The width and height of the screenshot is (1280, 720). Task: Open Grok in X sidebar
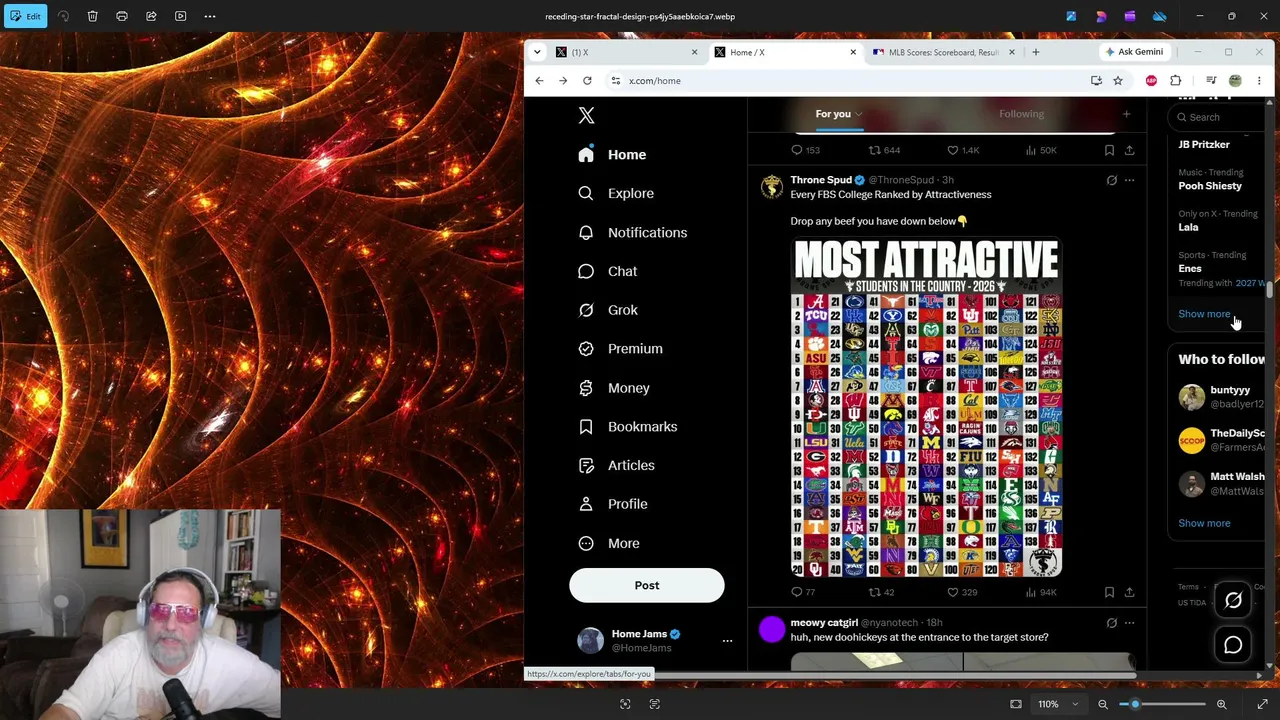608,310
